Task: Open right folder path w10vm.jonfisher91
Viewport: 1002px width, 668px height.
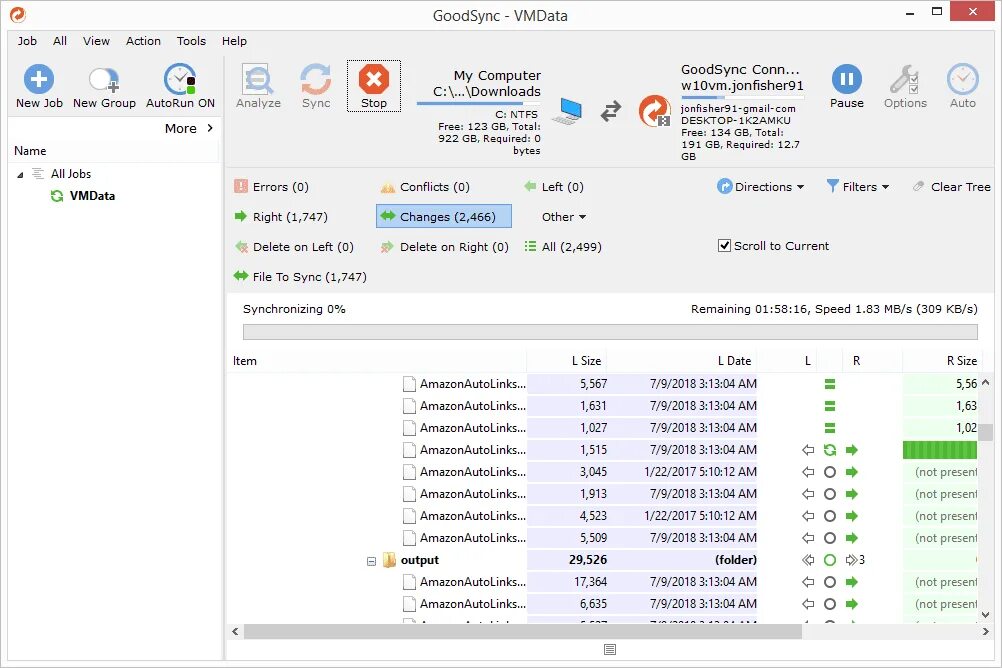Action: point(742,86)
